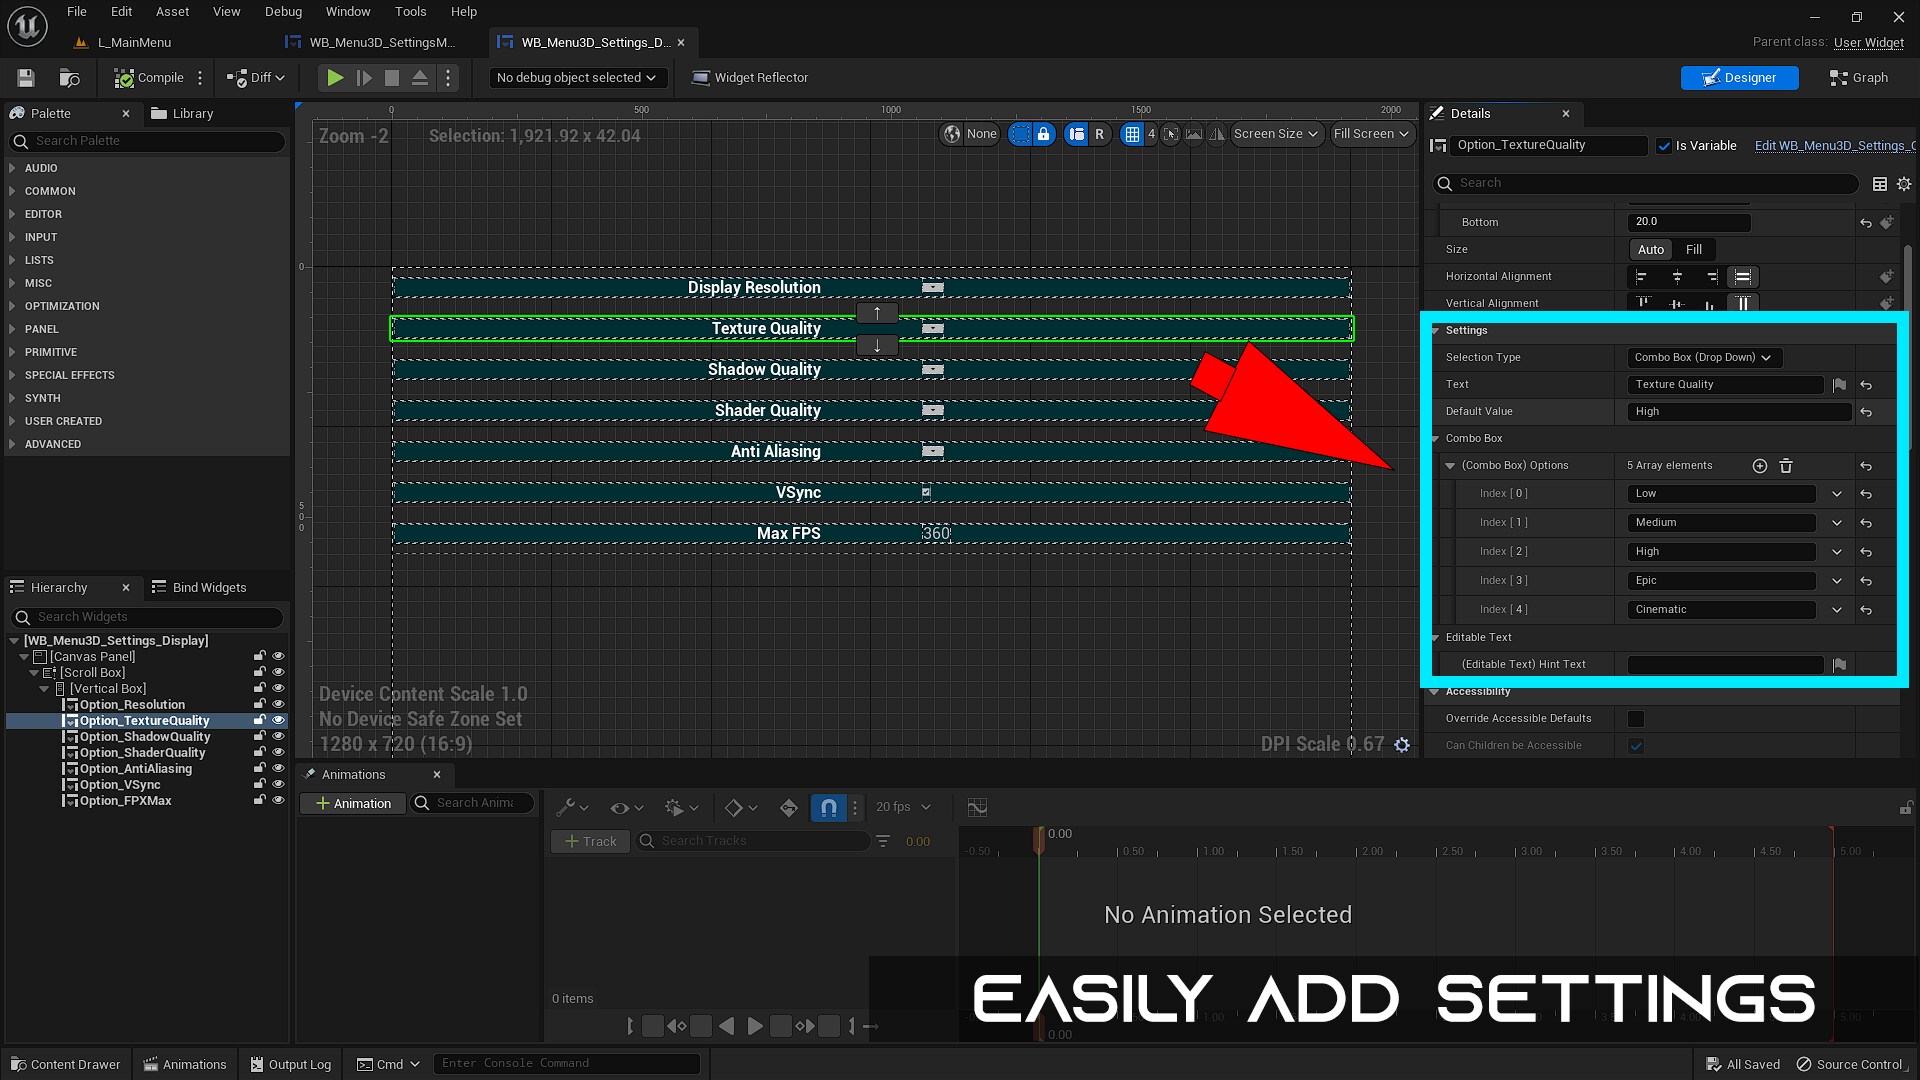Open the Tools menu
Viewport: 1920px width, 1080px height.
pyautogui.click(x=410, y=12)
